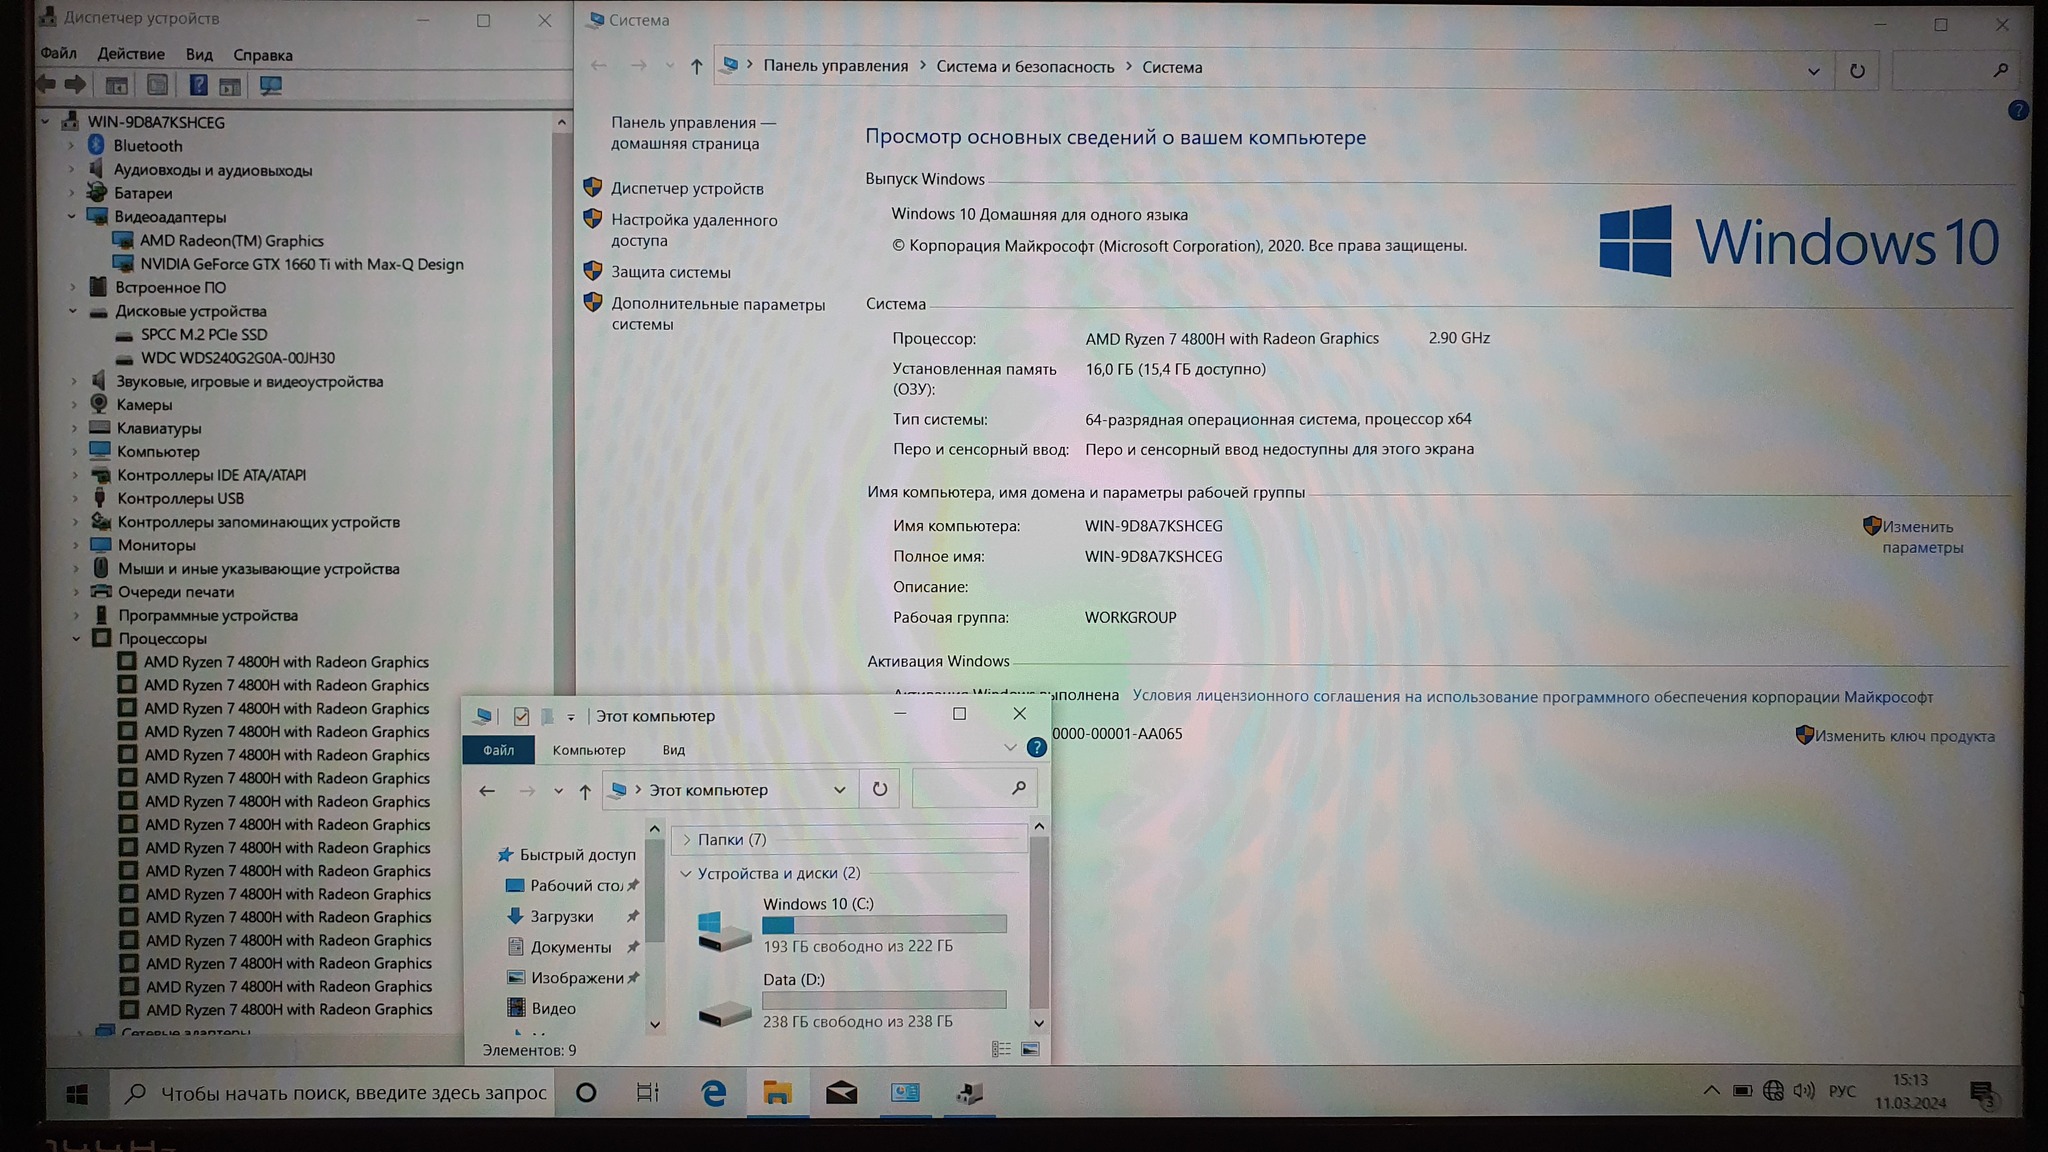The image size is (2048, 1152).
Task: Select the Компьютер ribbon tab in explorer
Action: click(588, 750)
